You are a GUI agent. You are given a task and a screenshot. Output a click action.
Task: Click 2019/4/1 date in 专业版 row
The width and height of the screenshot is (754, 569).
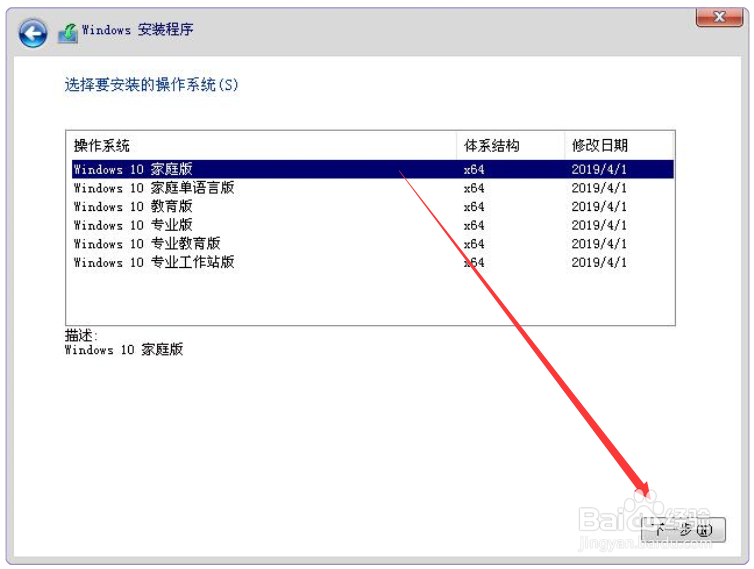pos(599,225)
